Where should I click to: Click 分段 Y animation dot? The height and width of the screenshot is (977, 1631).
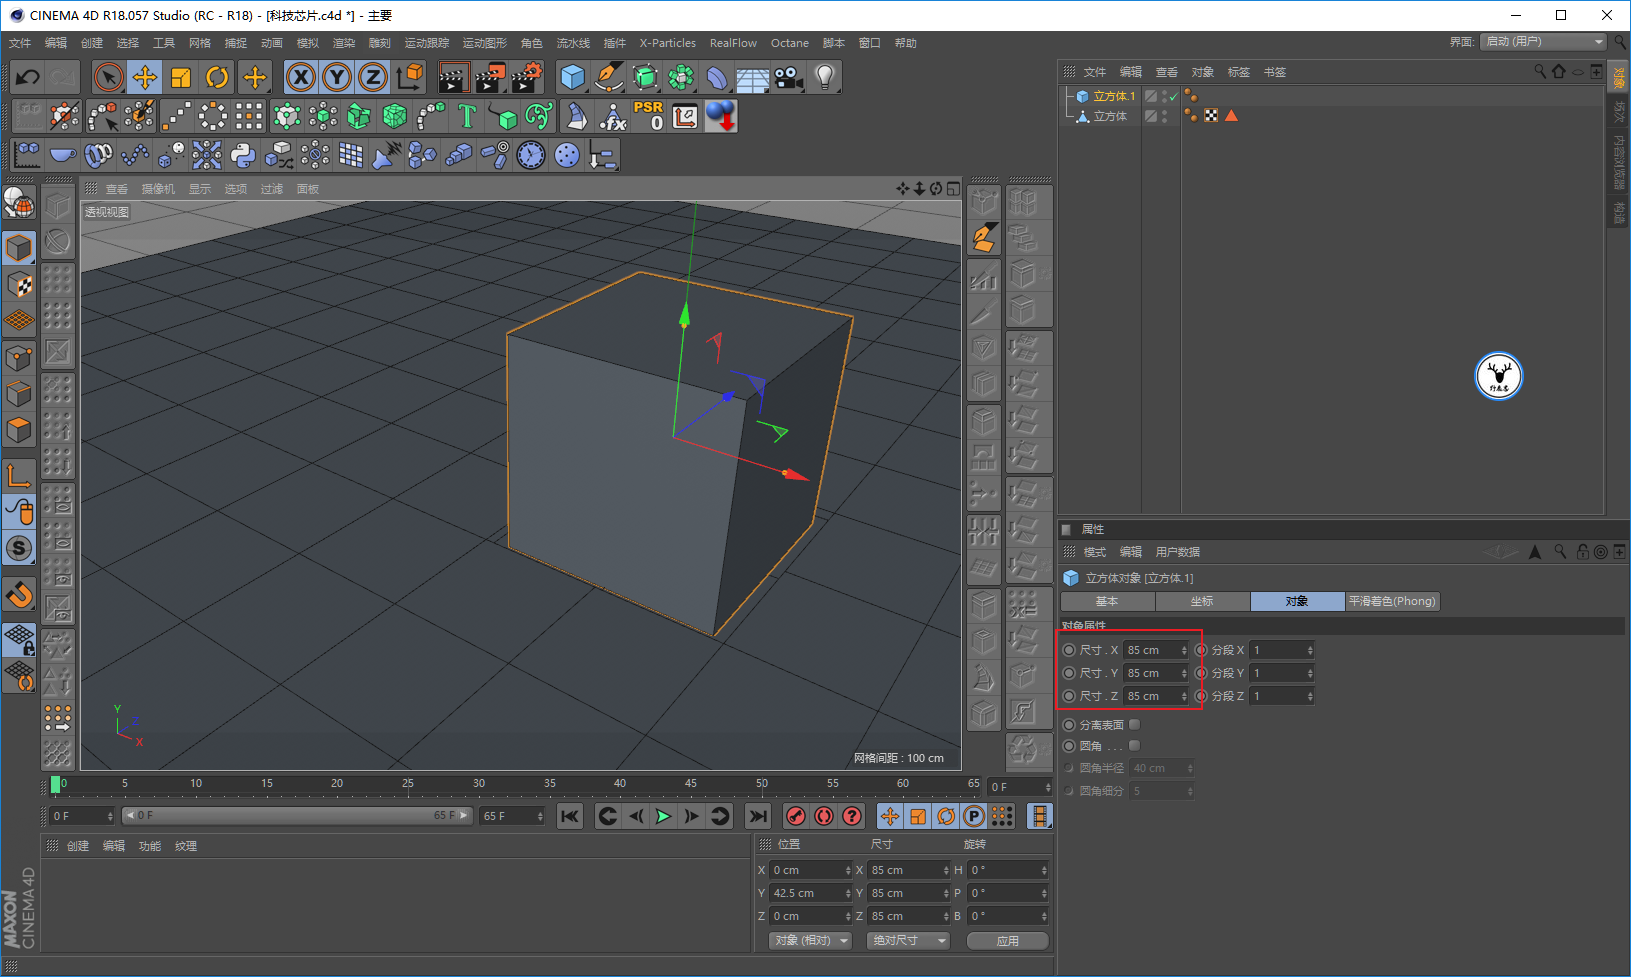click(x=1201, y=673)
